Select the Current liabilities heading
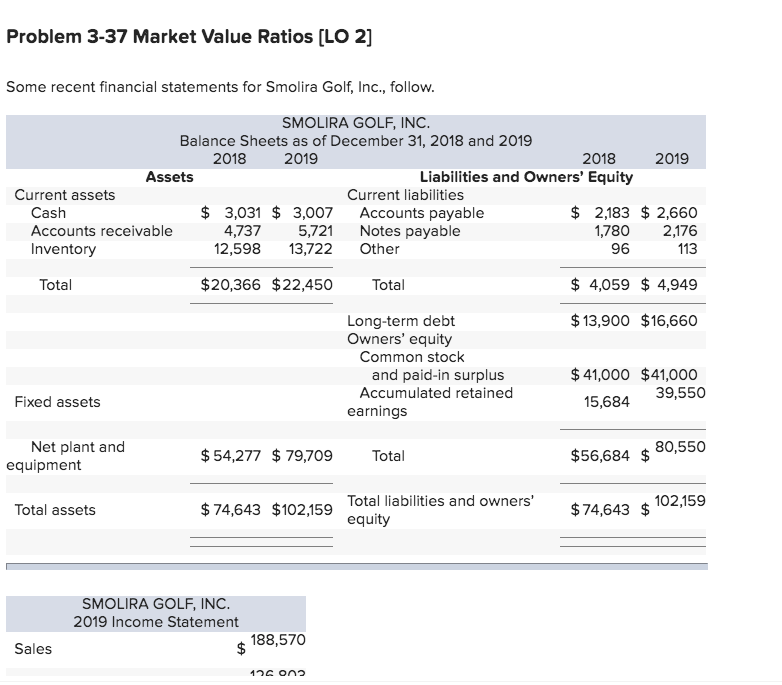Screen dimensions: 782x685 click(405, 195)
